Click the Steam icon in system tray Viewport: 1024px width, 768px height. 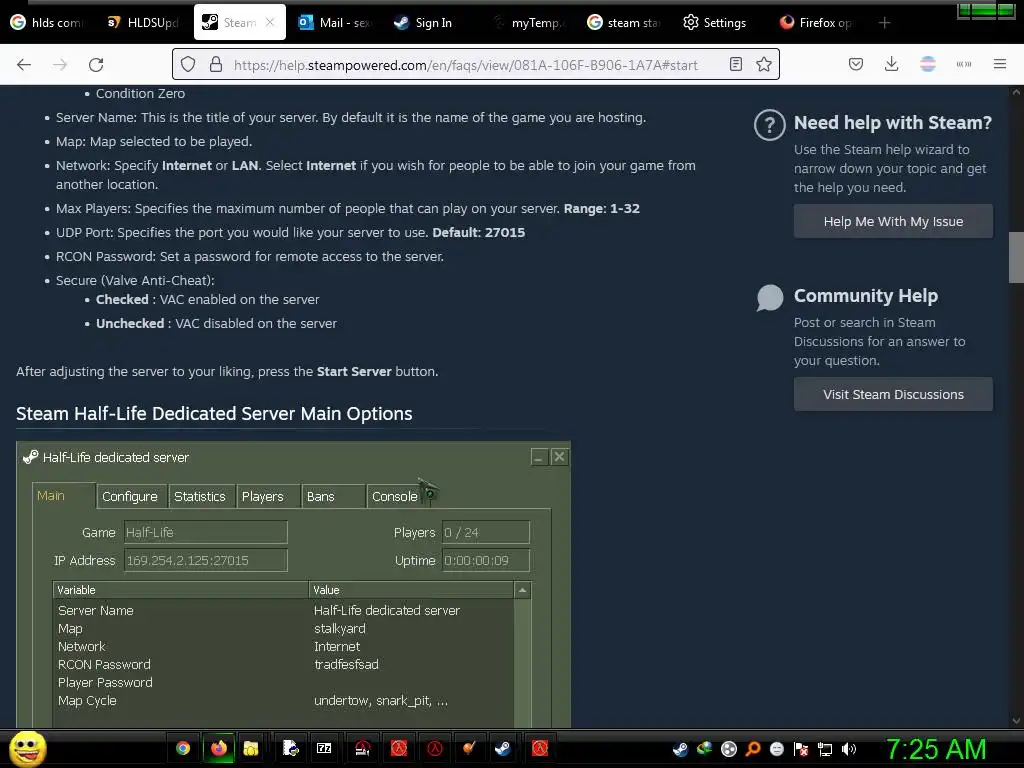(x=680, y=749)
